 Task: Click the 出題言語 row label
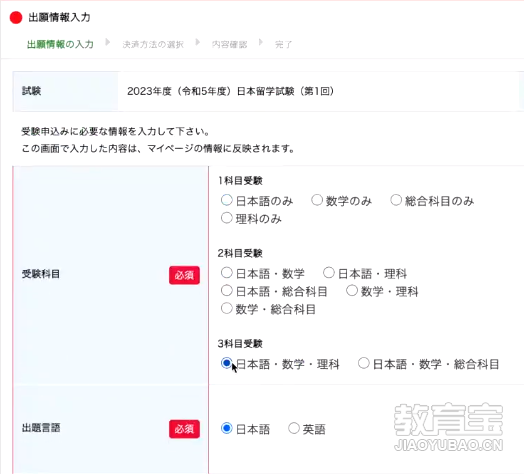coord(41,428)
